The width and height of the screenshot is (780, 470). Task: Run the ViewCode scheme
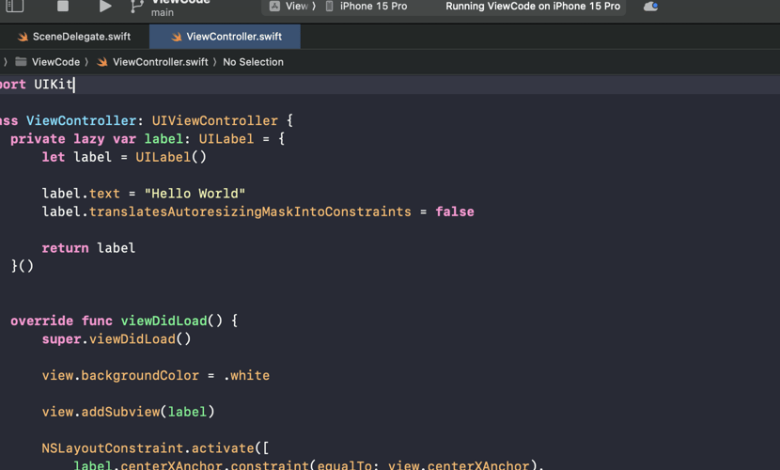tap(105, 6)
